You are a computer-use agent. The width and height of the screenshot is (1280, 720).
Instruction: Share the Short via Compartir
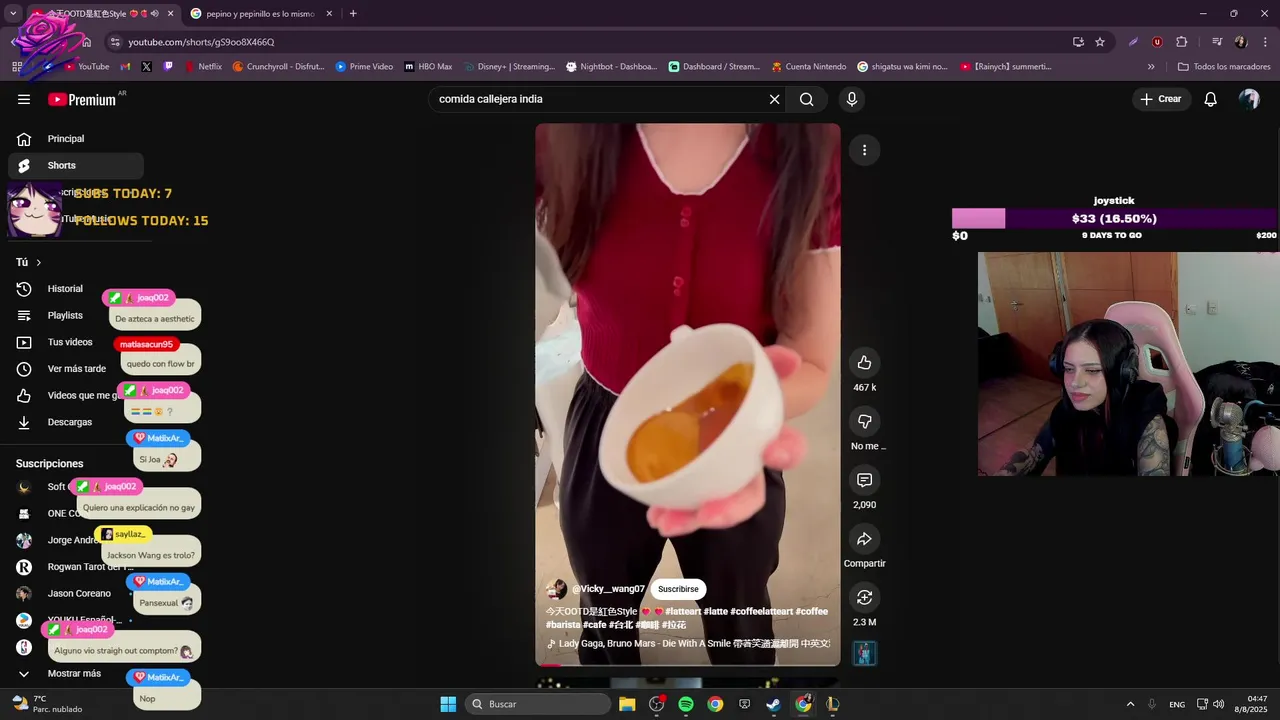(x=864, y=539)
